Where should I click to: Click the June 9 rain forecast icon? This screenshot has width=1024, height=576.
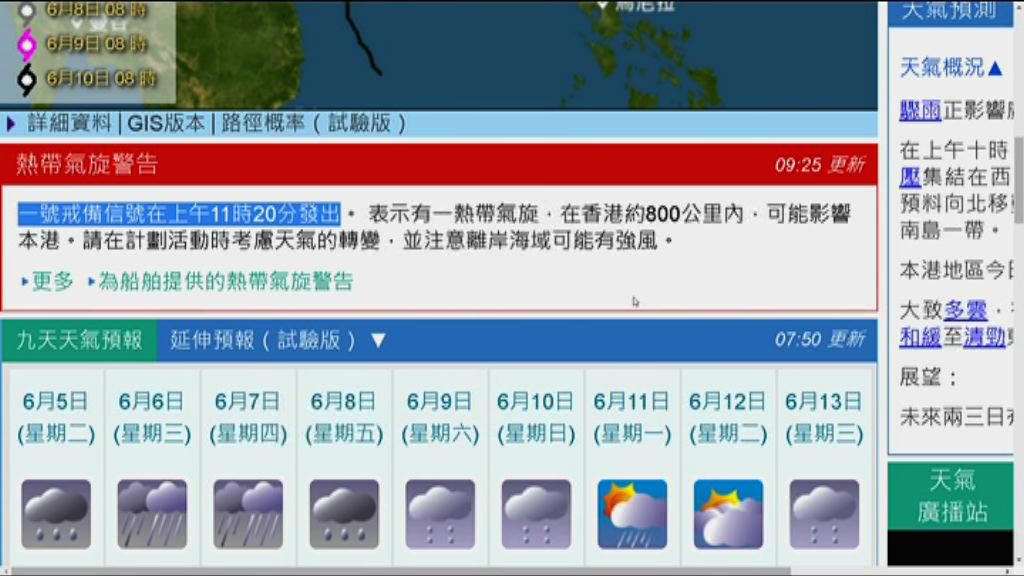point(439,513)
